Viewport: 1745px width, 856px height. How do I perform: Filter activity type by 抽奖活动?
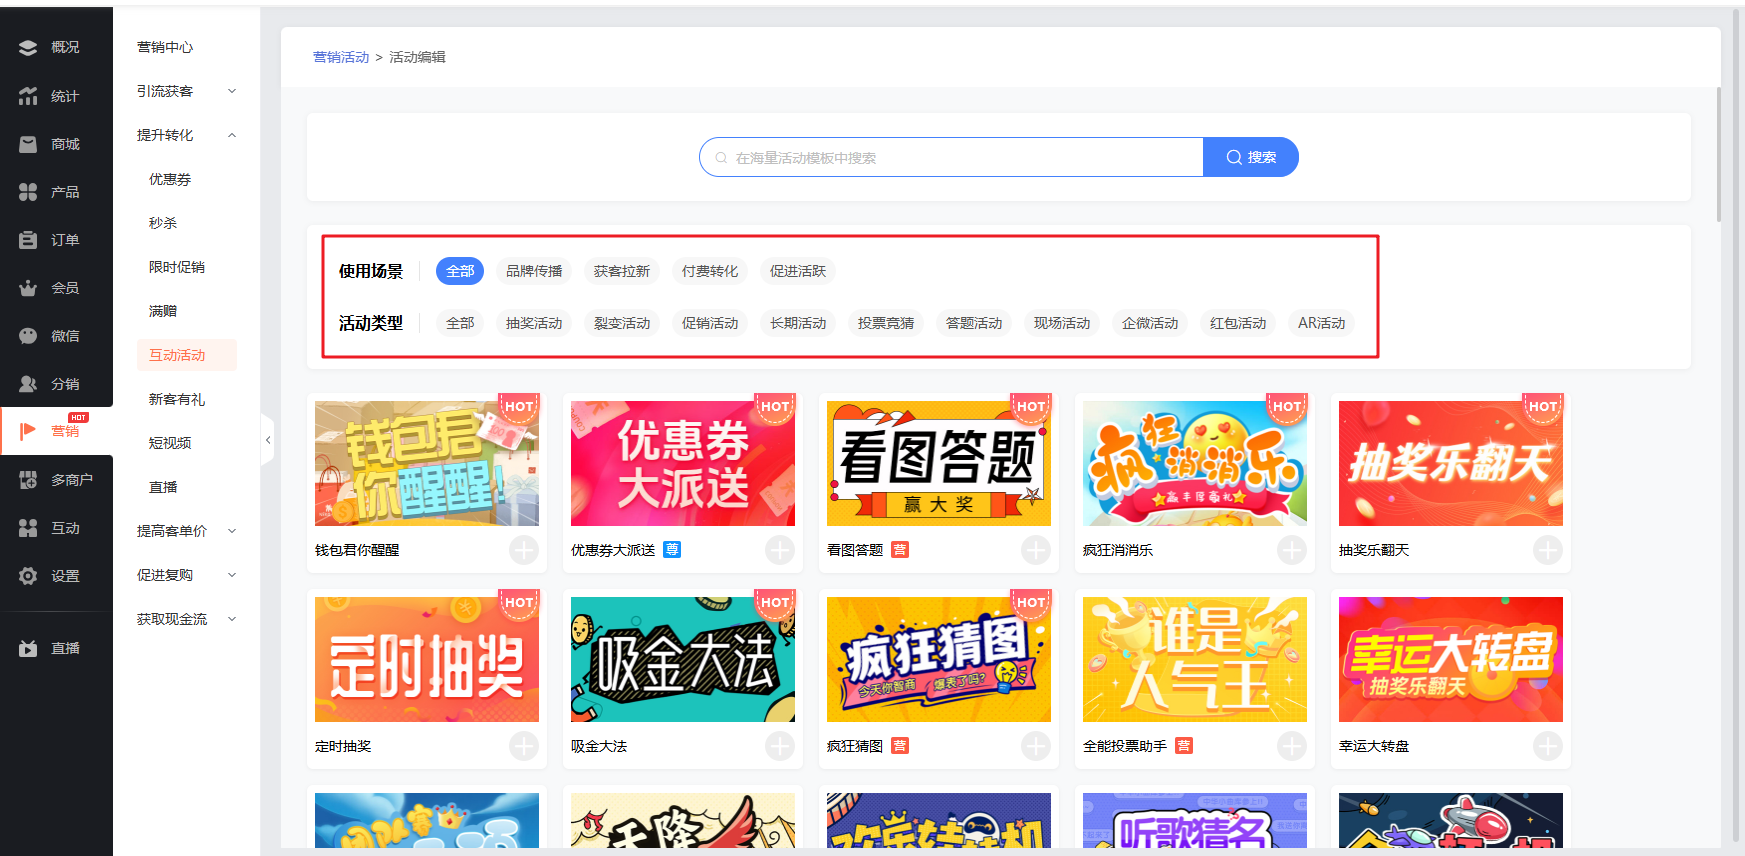(534, 323)
